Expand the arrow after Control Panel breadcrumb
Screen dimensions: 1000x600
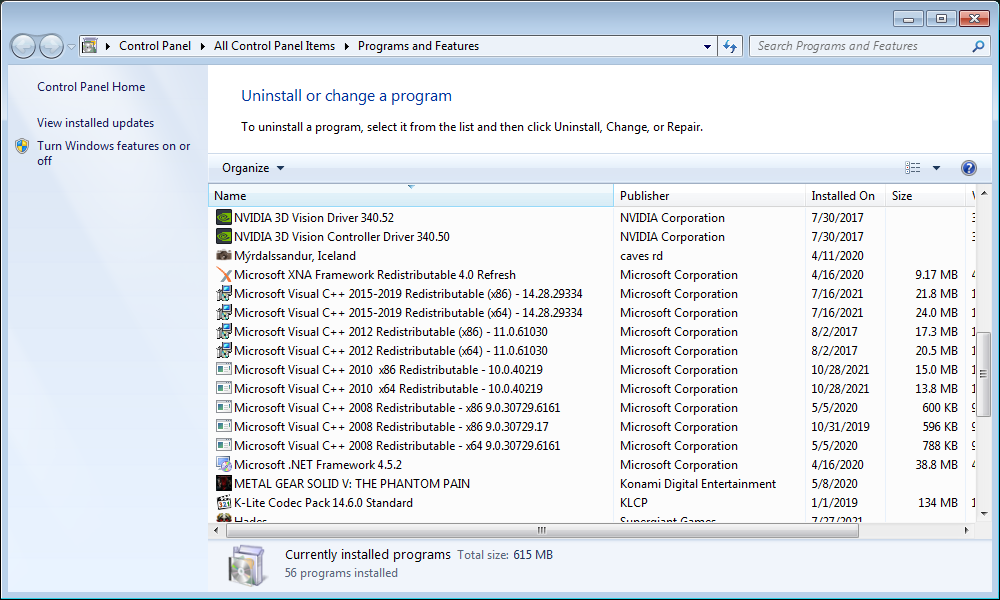(202, 46)
